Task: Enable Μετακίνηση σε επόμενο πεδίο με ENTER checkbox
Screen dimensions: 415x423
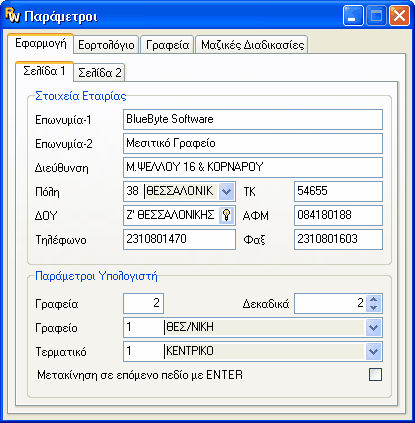Action: [375, 375]
